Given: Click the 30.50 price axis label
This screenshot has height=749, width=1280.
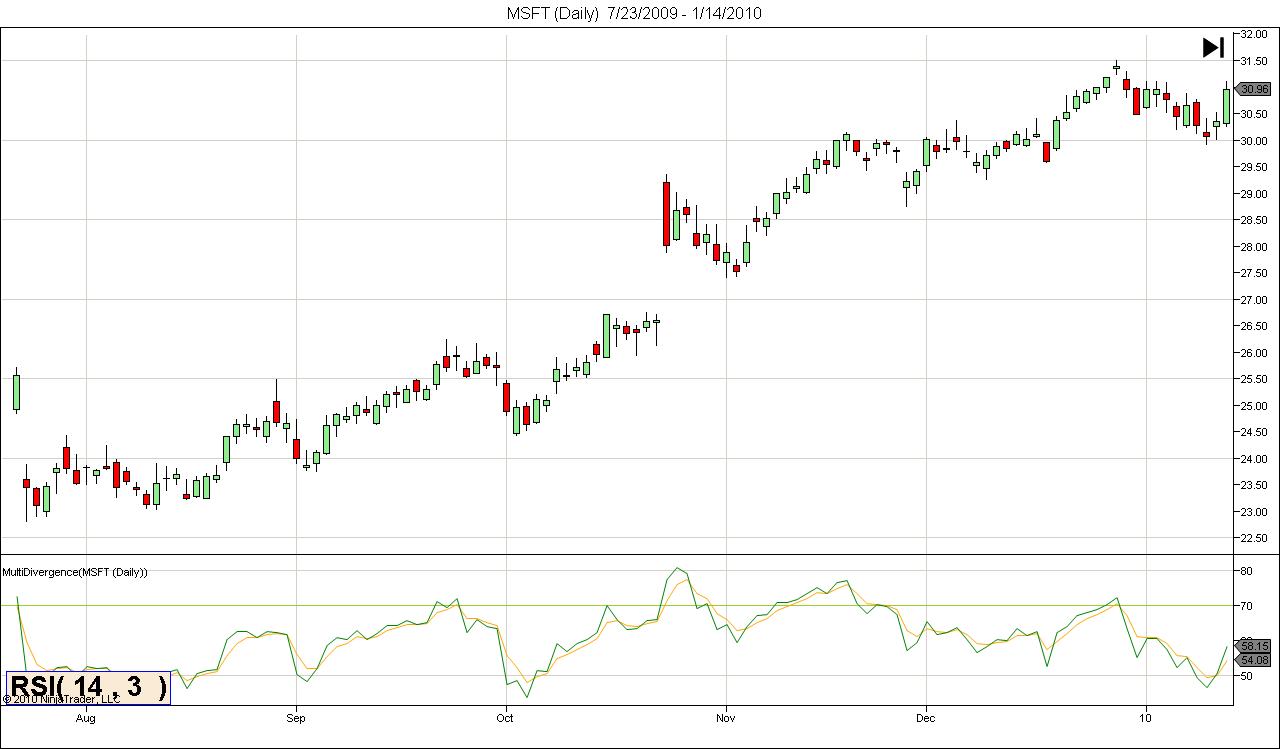Looking at the screenshot, I should click(x=1254, y=114).
